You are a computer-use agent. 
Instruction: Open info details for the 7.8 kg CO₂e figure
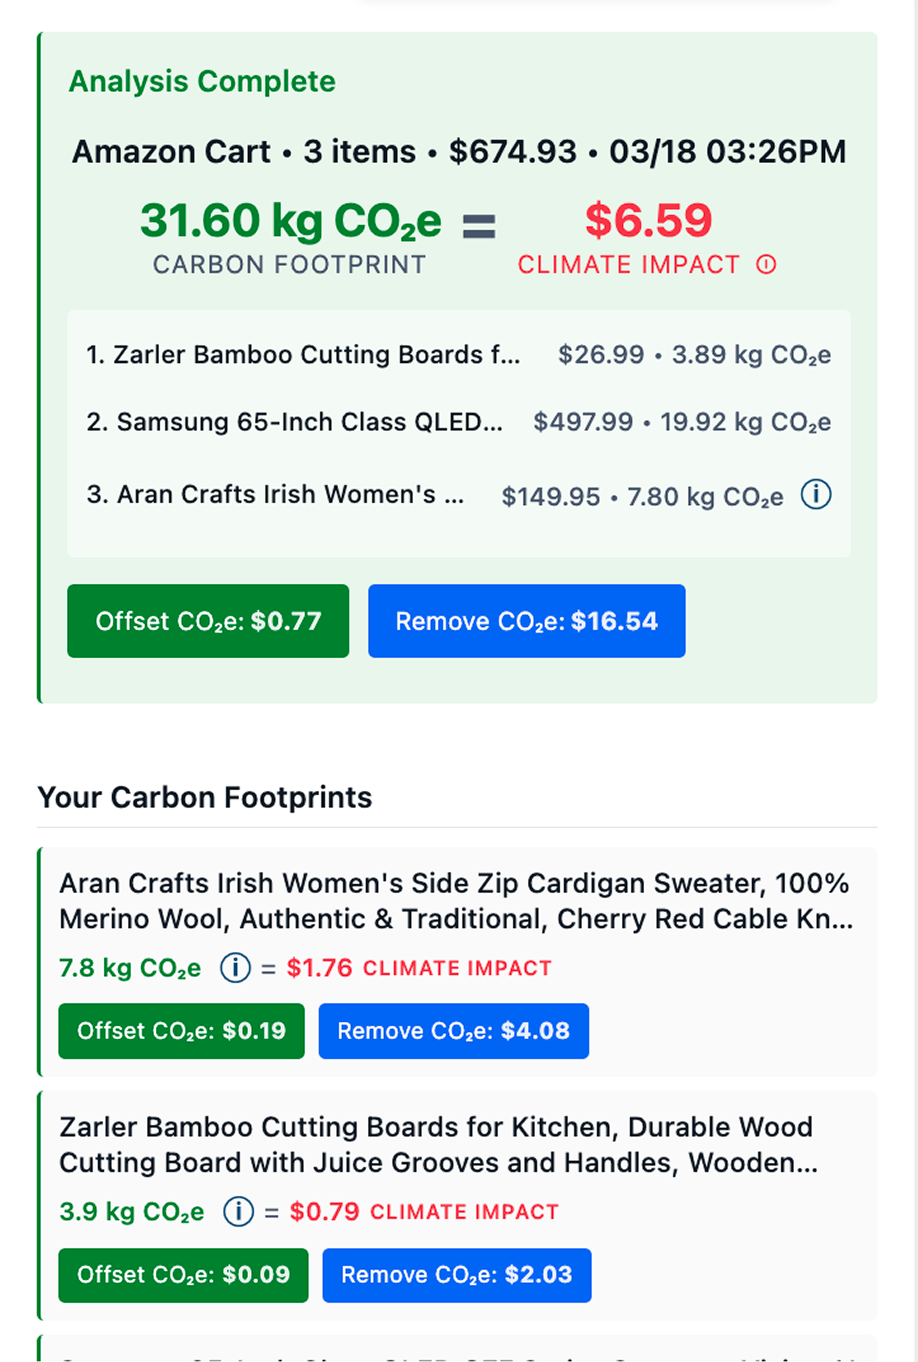(234, 968)
